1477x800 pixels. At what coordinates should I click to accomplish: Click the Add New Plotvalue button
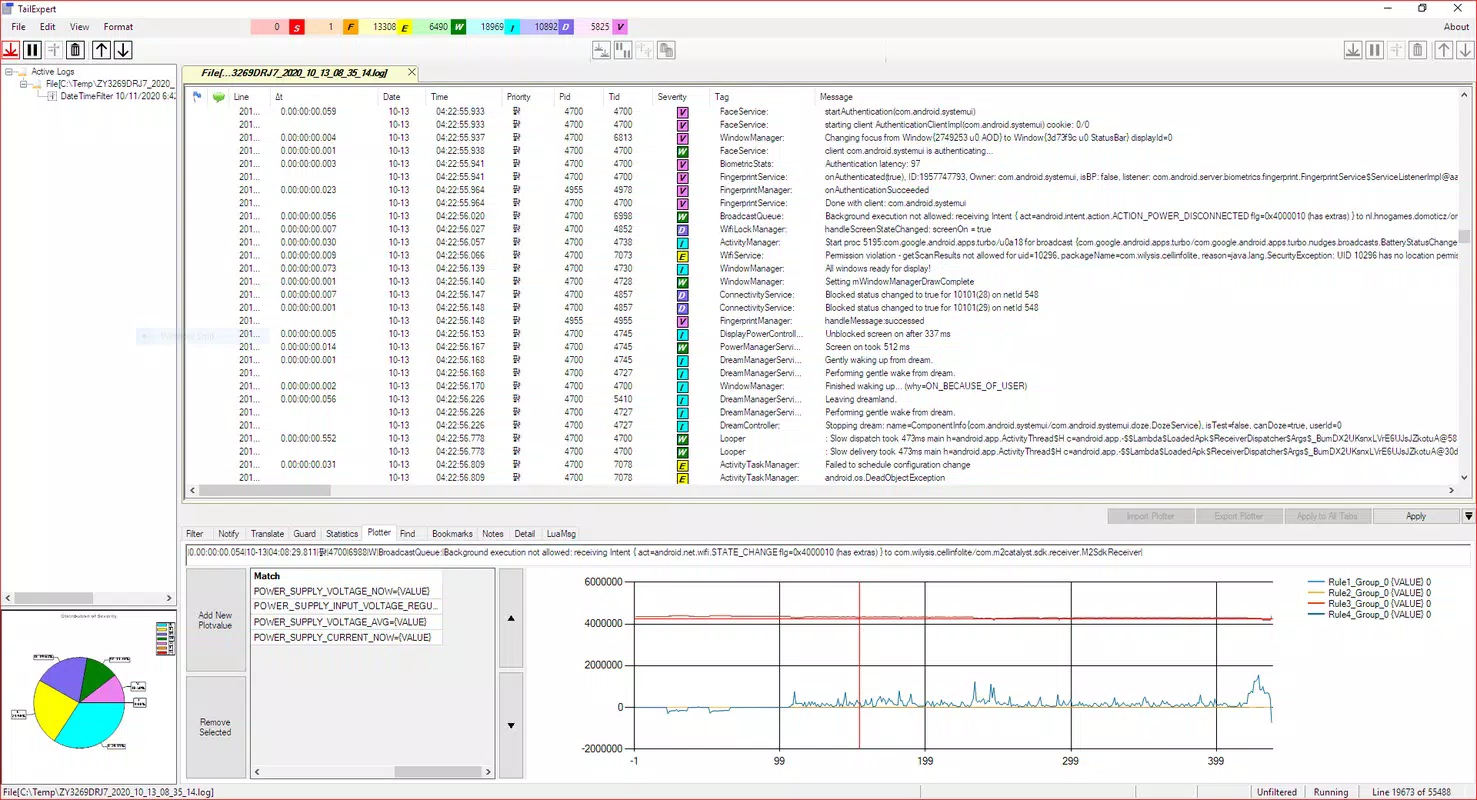[x=216, y=620]
